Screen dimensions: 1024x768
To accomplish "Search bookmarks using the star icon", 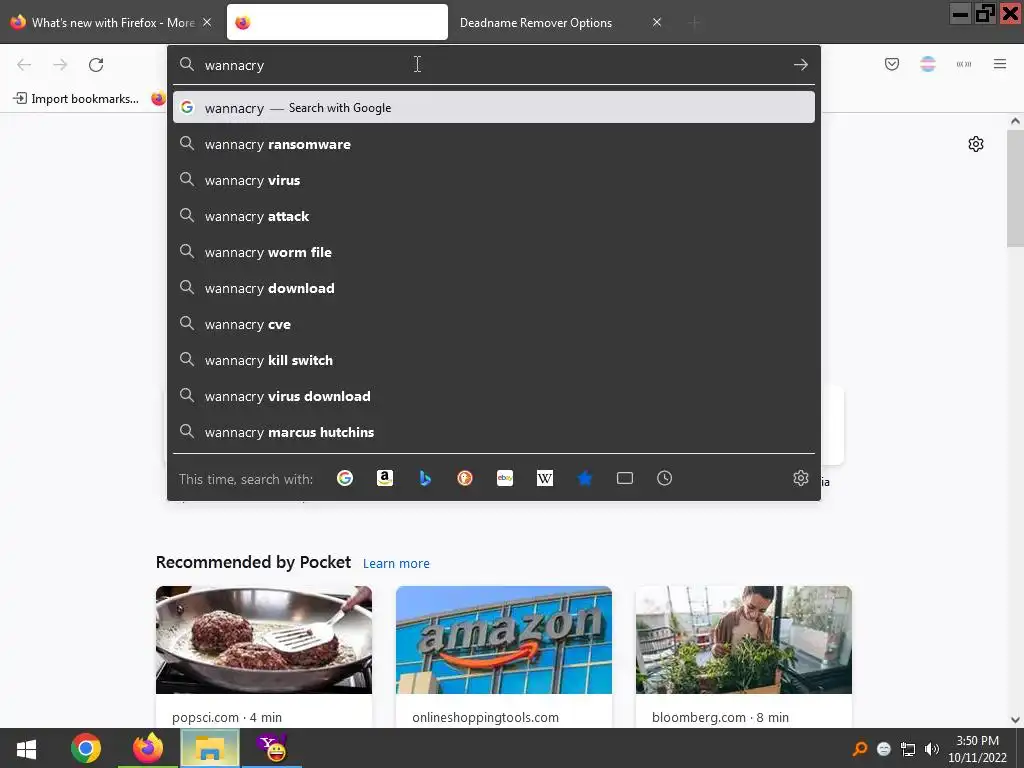I will [584, 478].
